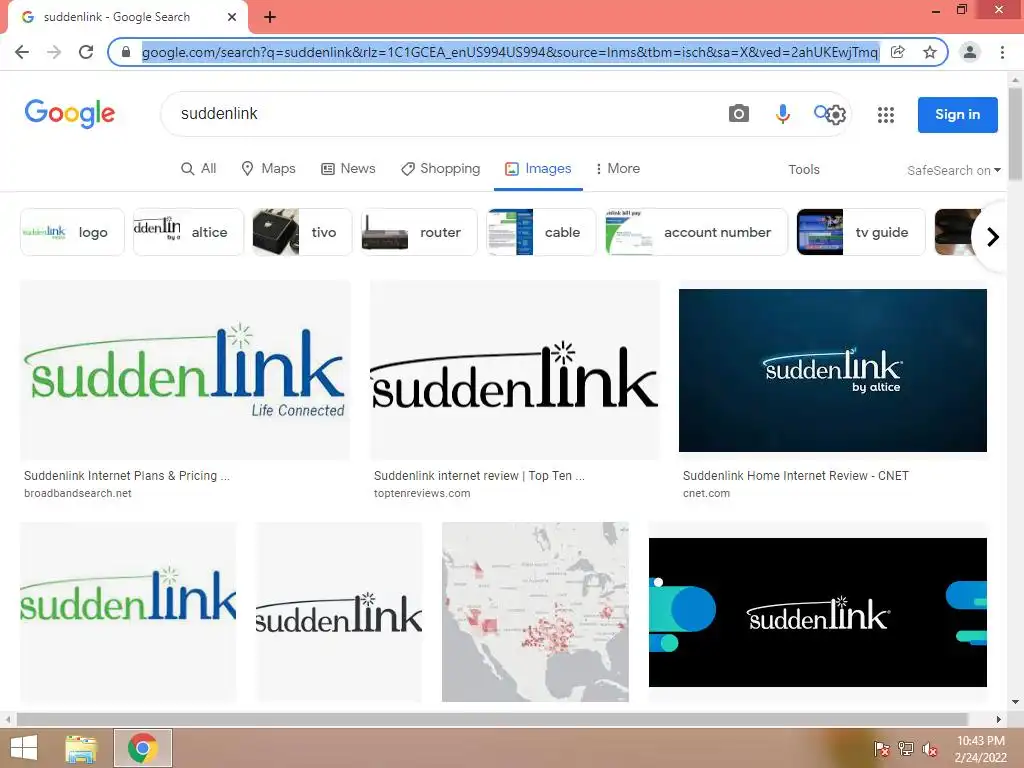The width and height of the screenshot is (1024, 768).
Task: Open the second-row green and blue suddenlink logo
Action: 128,612
